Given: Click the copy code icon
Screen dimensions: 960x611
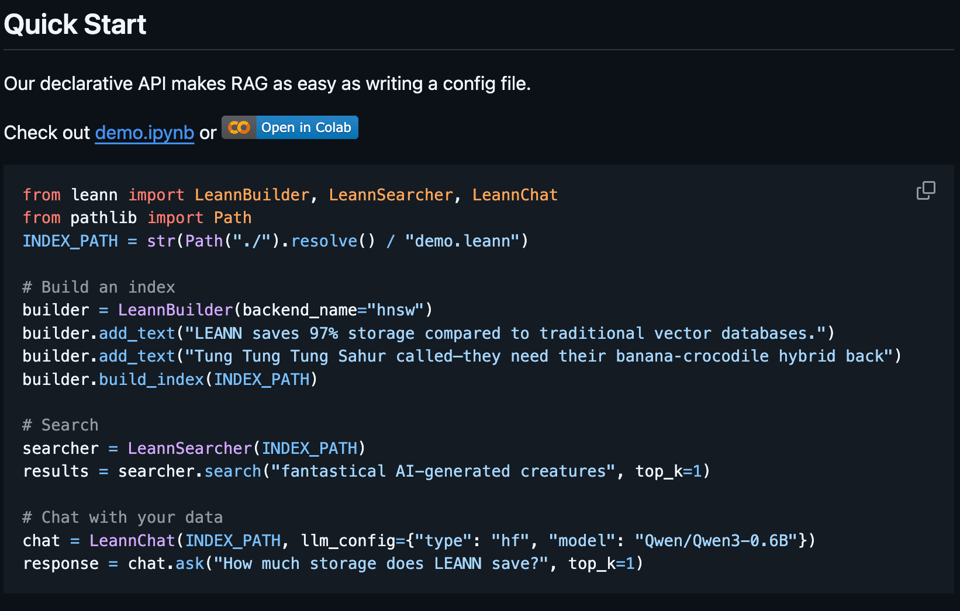Looking at the screenshot, I should (x=926, y=190).
